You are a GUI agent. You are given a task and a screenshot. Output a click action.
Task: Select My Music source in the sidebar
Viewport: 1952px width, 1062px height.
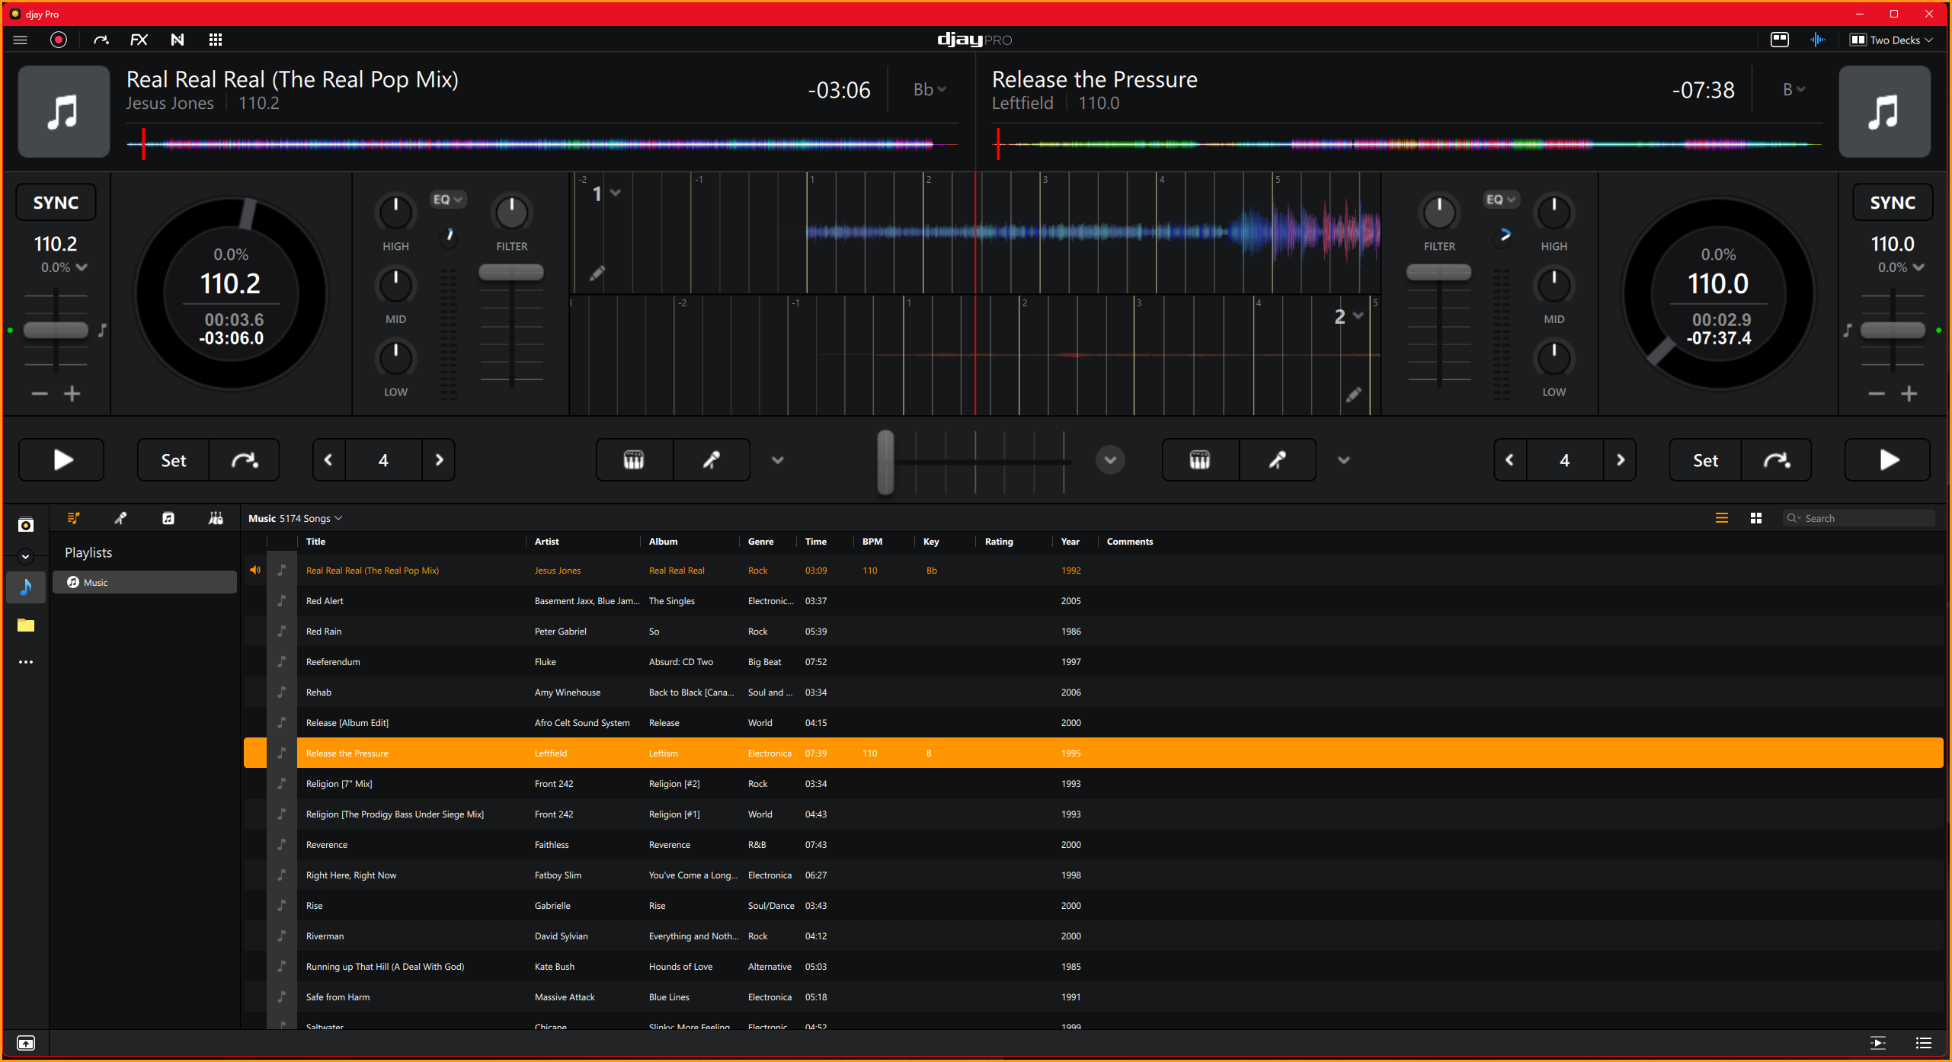point(26,587)
